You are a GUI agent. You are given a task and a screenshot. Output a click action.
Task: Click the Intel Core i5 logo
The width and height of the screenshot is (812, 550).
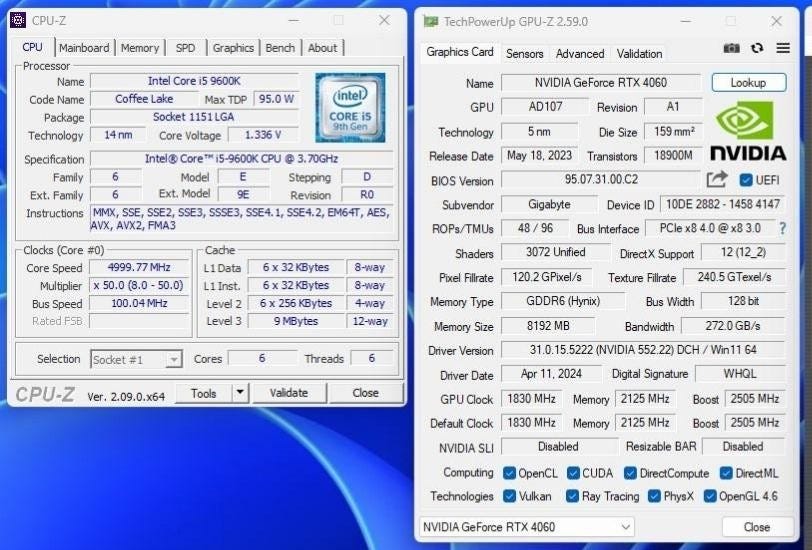(x=350, y=108)
